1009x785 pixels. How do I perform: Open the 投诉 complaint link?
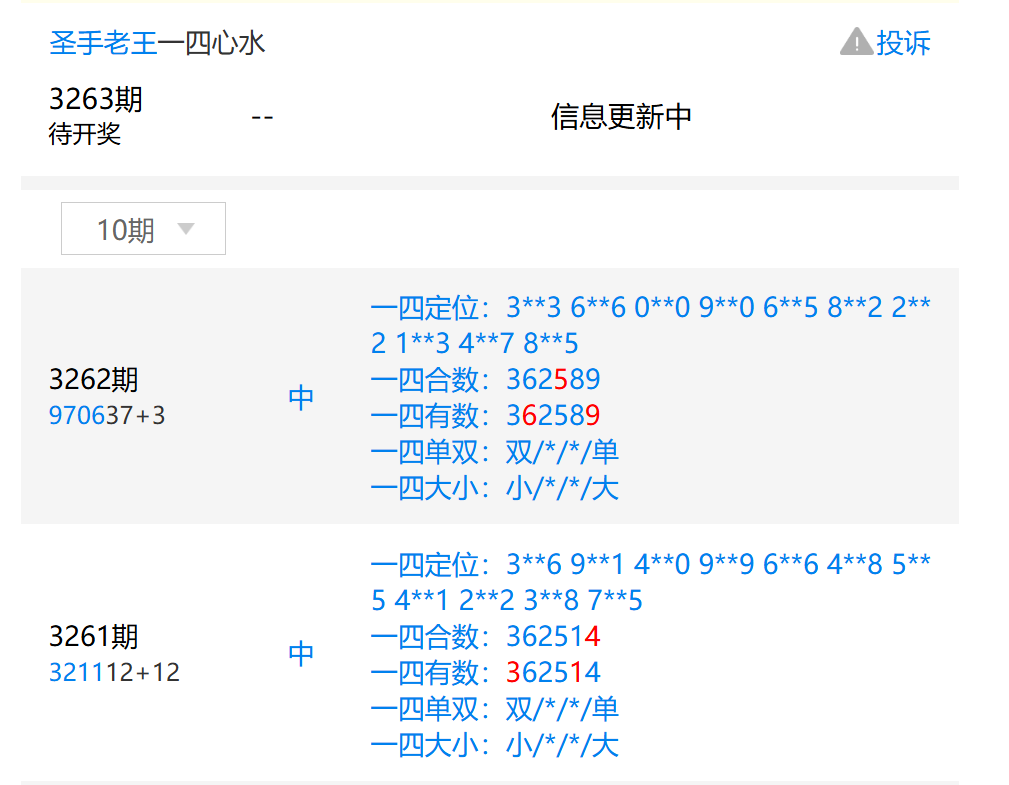903,42
